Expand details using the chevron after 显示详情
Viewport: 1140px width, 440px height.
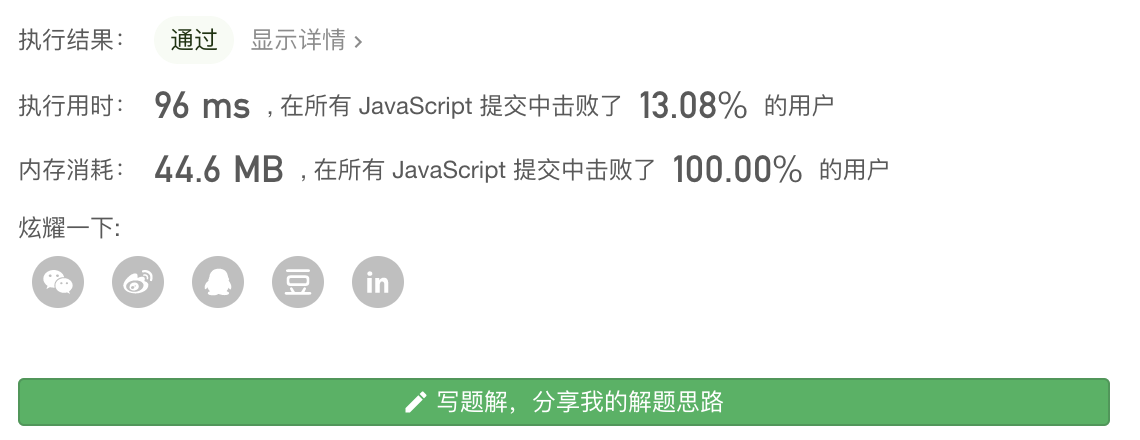tap(358, 42)
